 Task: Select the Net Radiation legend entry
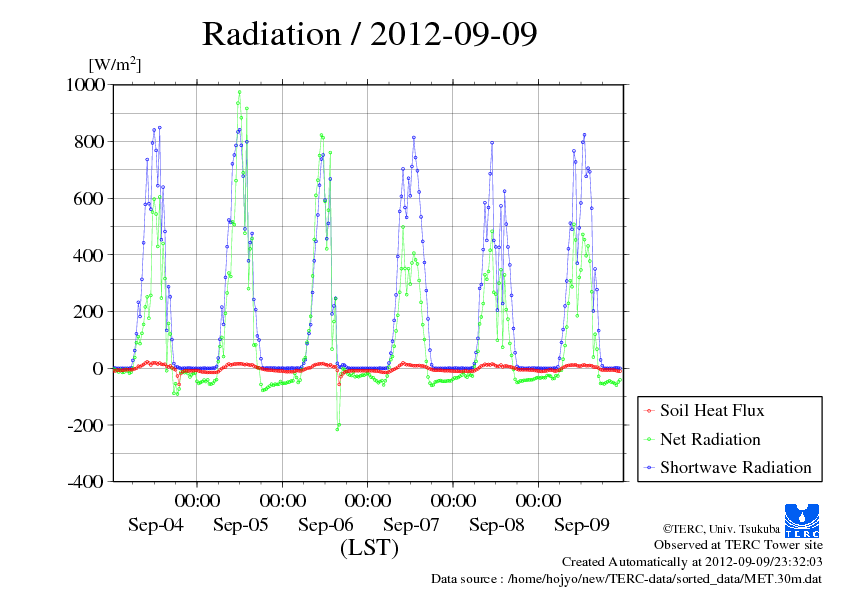(702, 439)
